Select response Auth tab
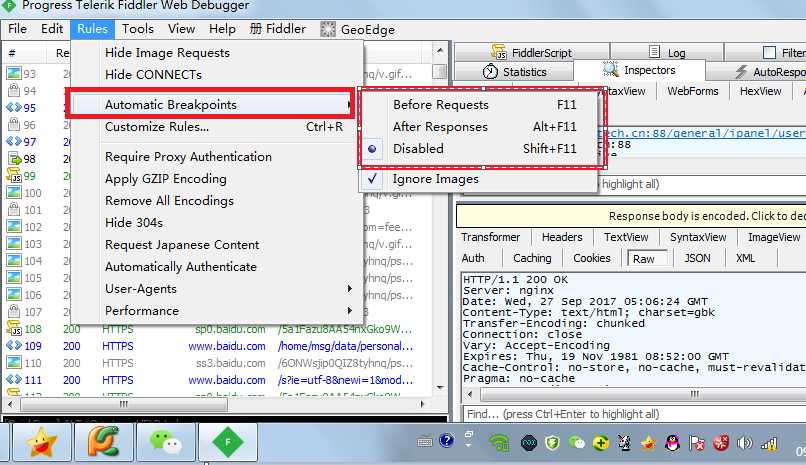 tap(473, 258)
